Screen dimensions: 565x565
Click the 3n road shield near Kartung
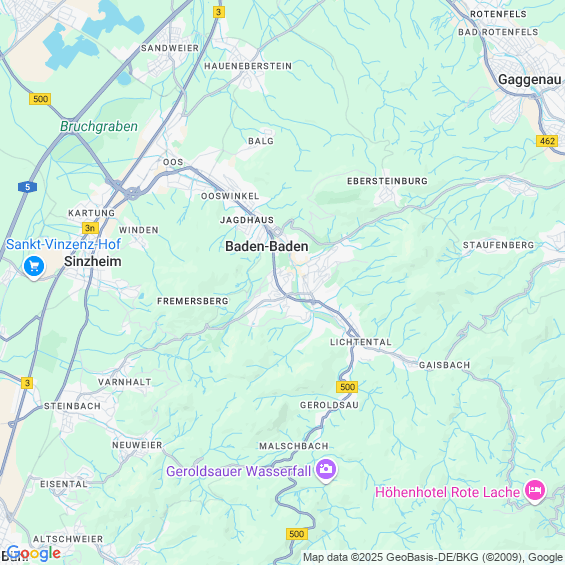point(90,228)
